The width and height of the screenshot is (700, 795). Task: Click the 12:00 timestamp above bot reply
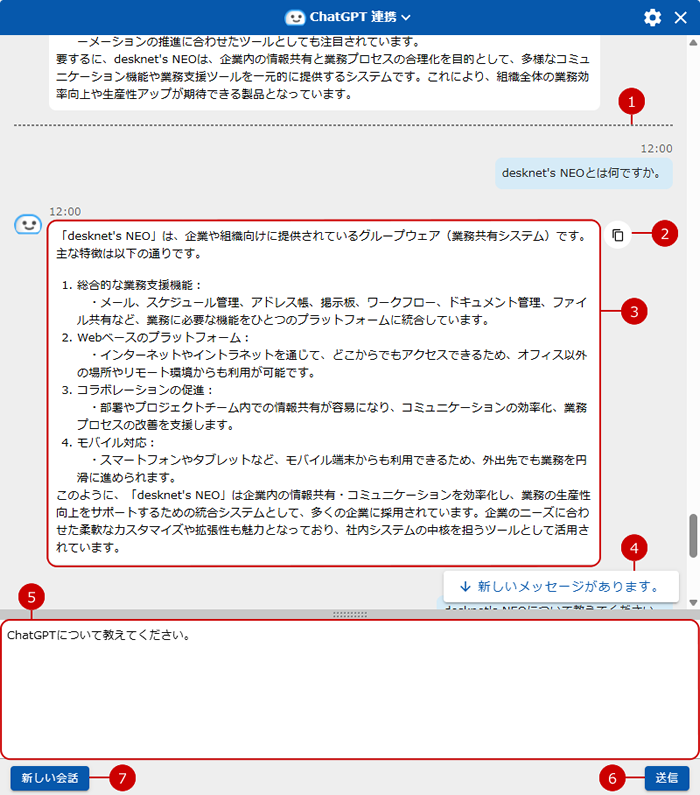65,211
